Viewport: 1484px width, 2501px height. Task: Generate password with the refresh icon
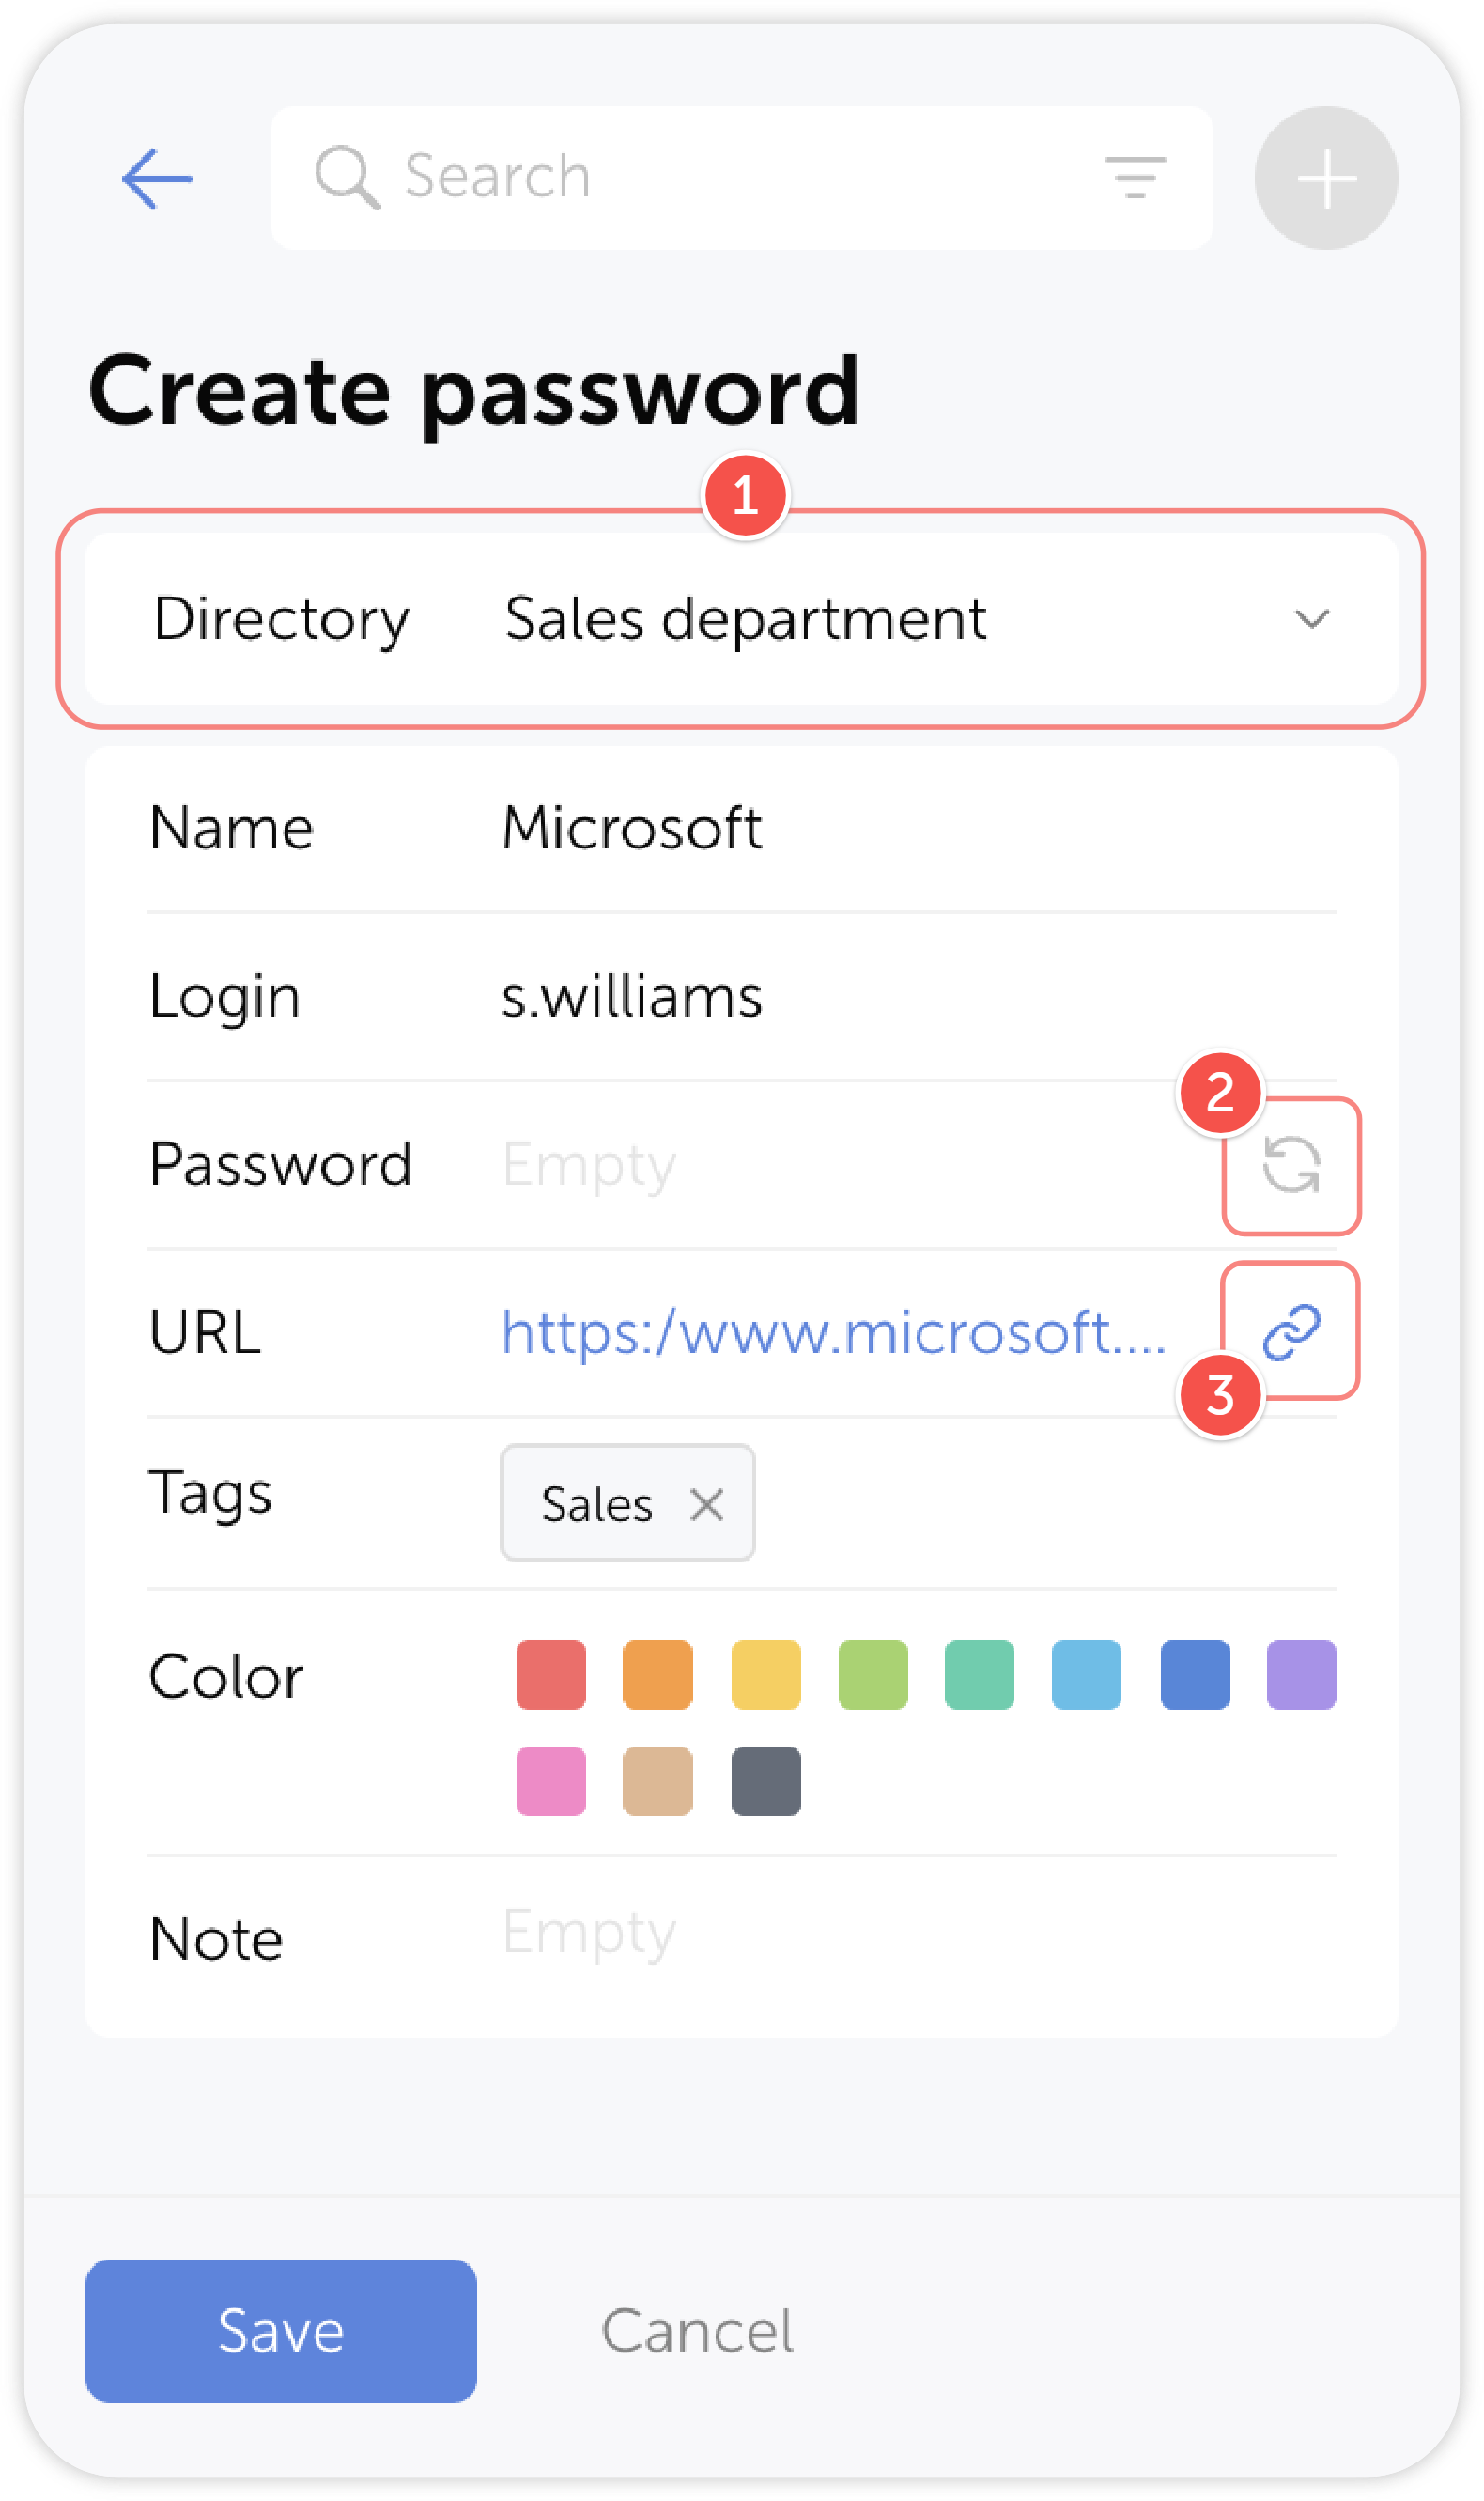coord(1291,1166)
